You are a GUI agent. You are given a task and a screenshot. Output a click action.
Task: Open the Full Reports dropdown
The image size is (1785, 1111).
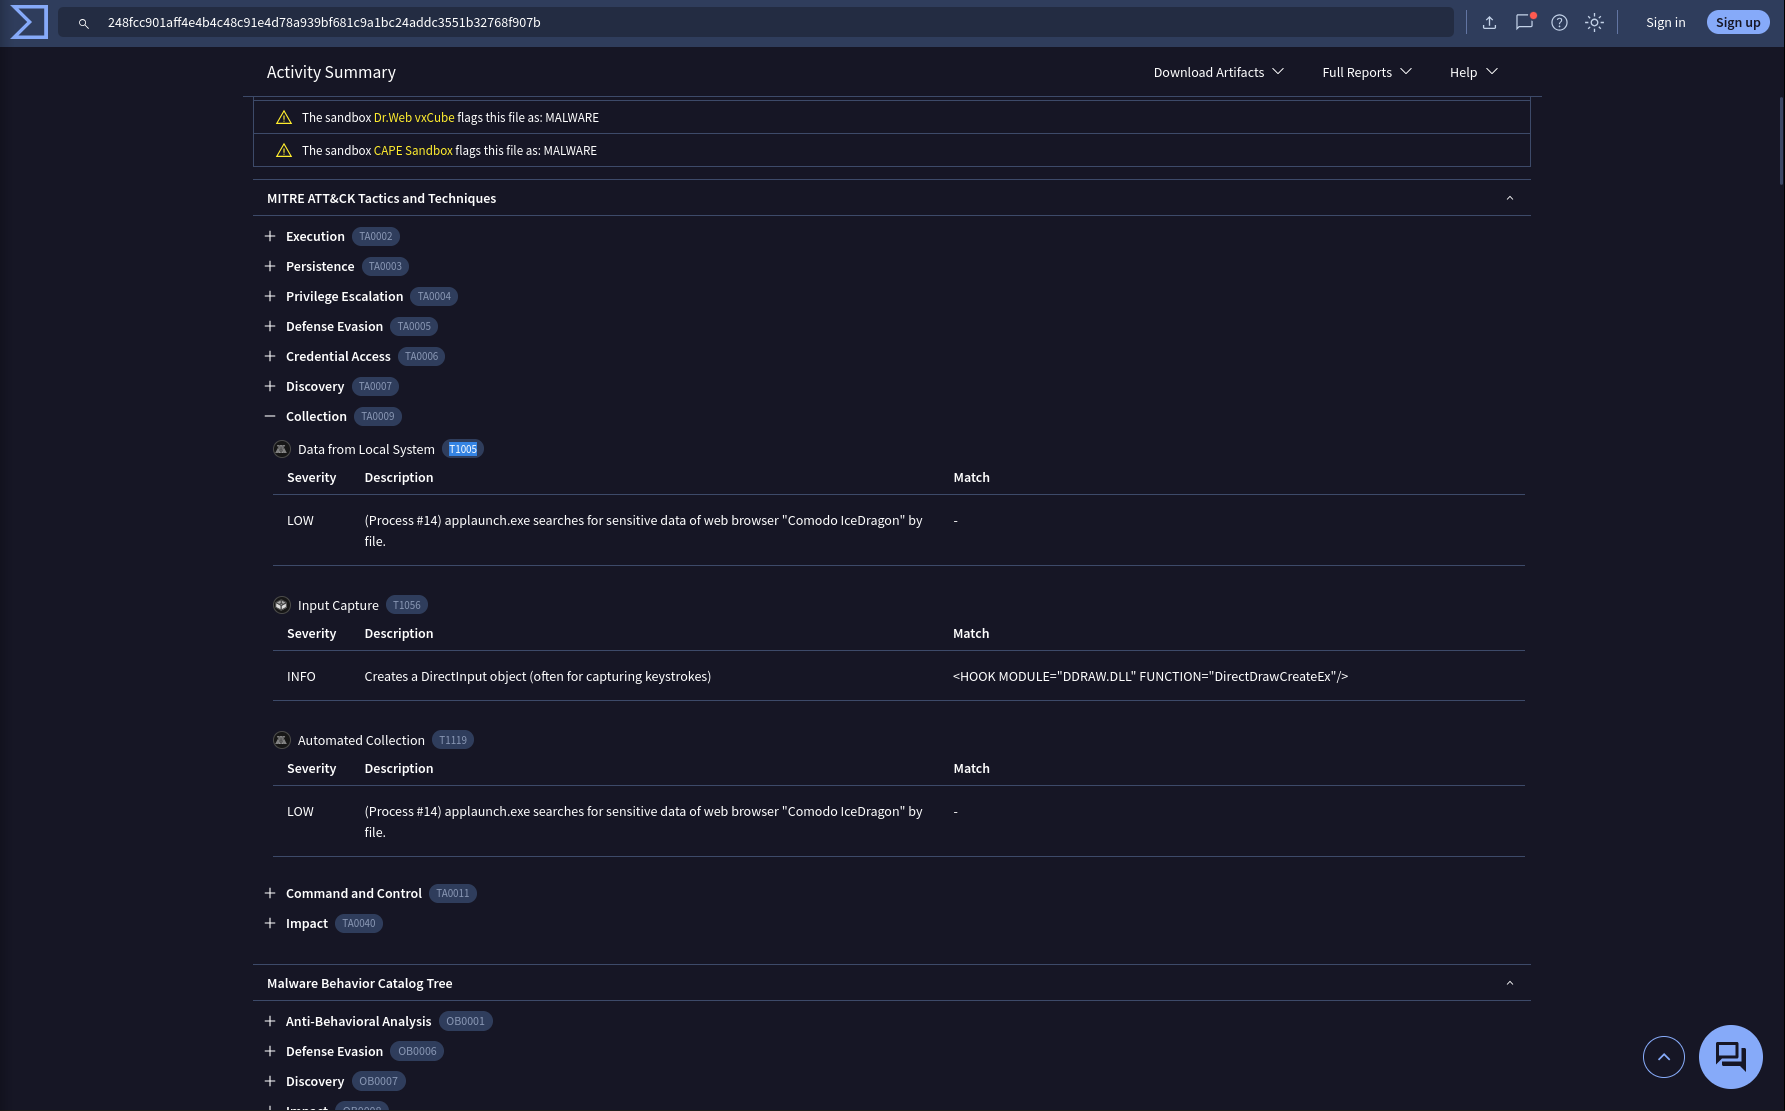(x=1366, y=72)
